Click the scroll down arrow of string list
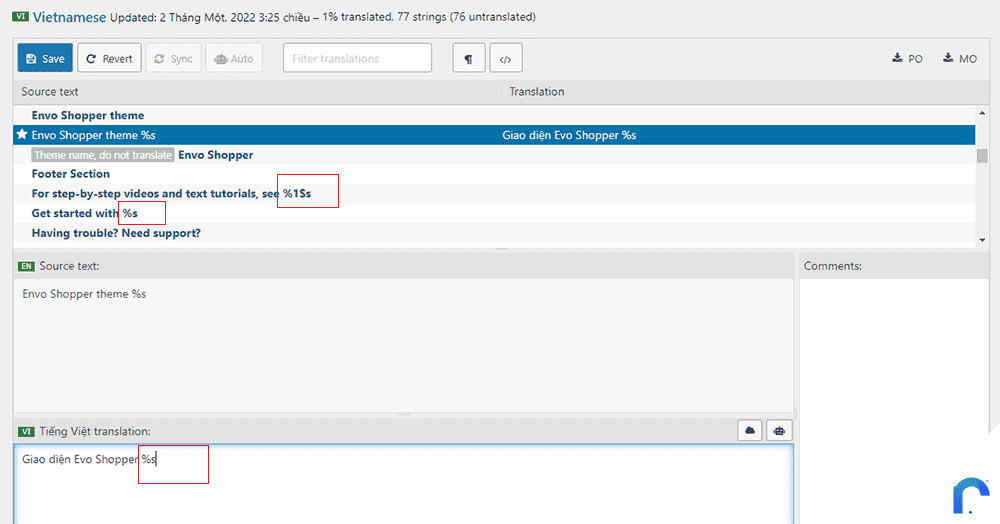Image resolution: width=1000 pixels, height=524 pixels. pyautogui.click(x=982, y=240)
